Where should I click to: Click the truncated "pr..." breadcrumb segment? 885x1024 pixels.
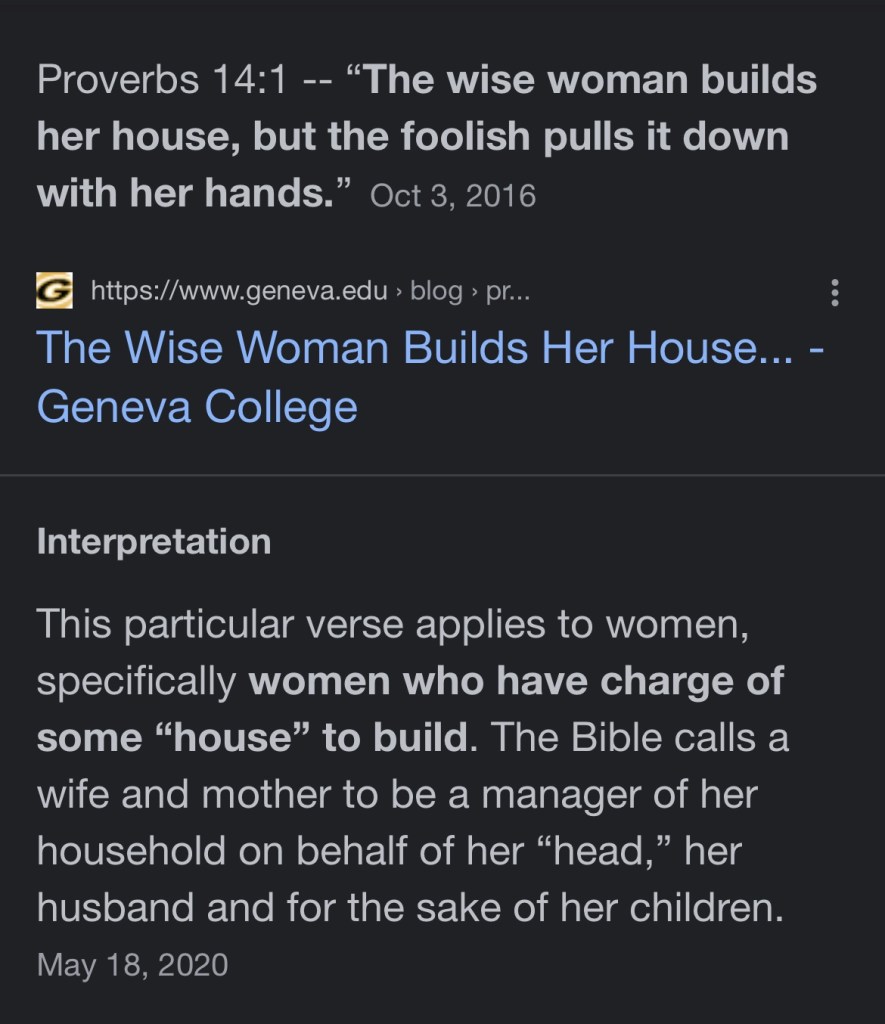click(x=508, y=291)
